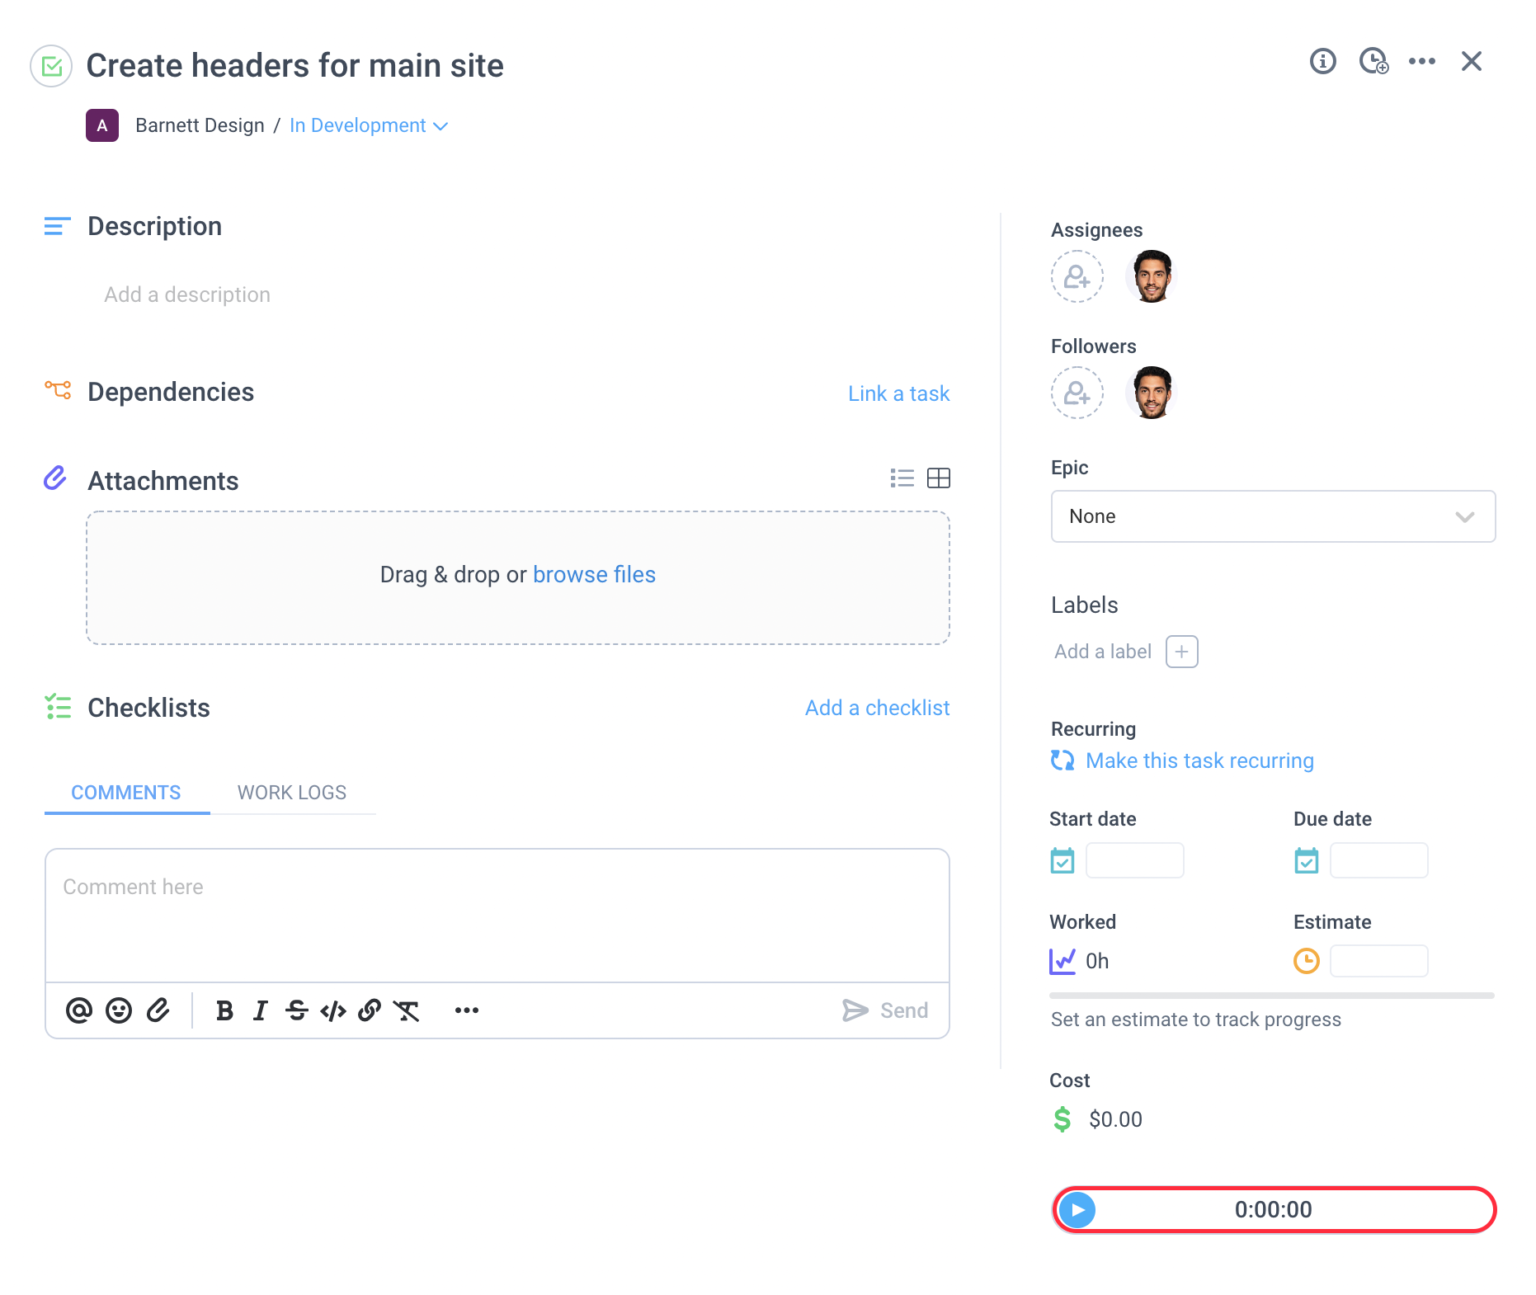Attach a file using the paperclip comment icon
This screenshot has height=1295, width=1536.
[x=158, y=1011]
